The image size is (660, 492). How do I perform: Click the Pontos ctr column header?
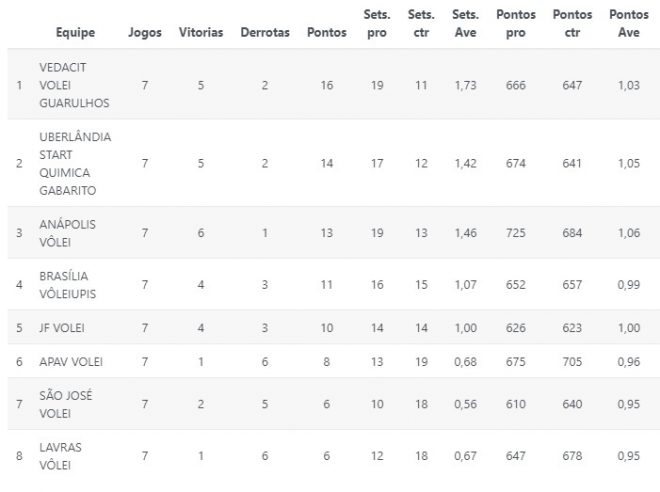pyautogui.click(x=572, y=24)
